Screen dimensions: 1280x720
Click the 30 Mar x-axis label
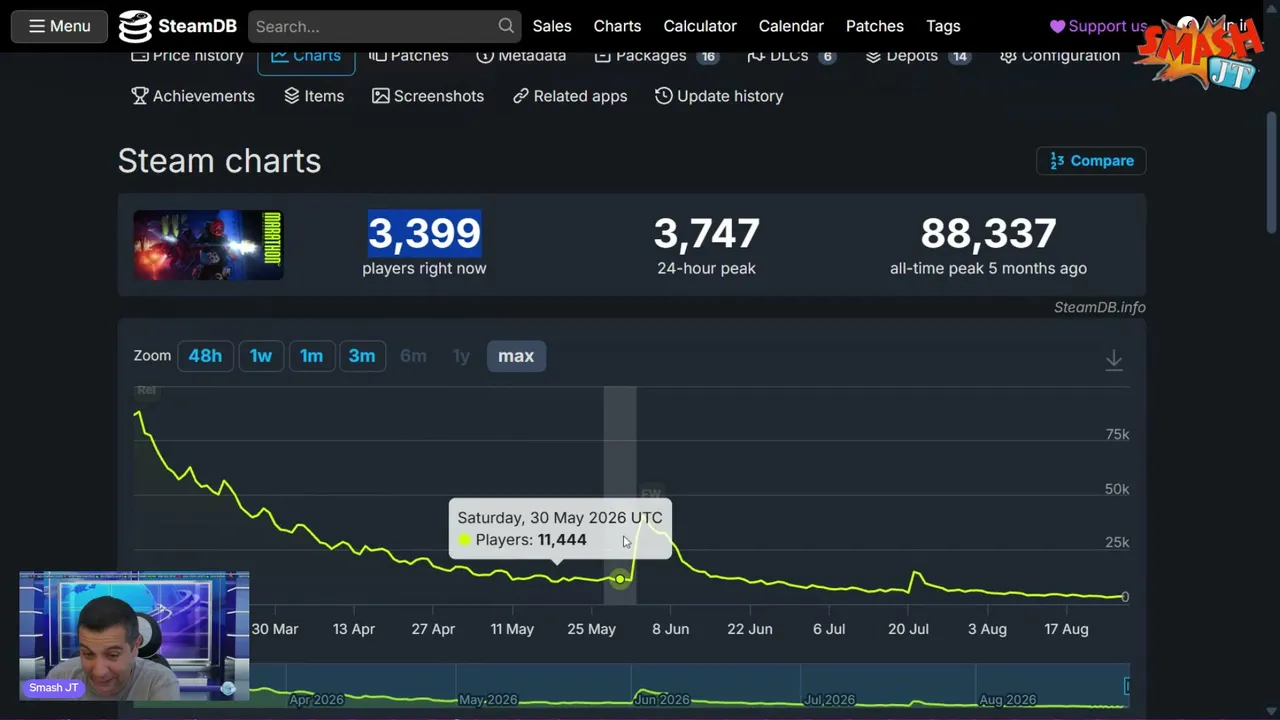click(x=275, y=629)
